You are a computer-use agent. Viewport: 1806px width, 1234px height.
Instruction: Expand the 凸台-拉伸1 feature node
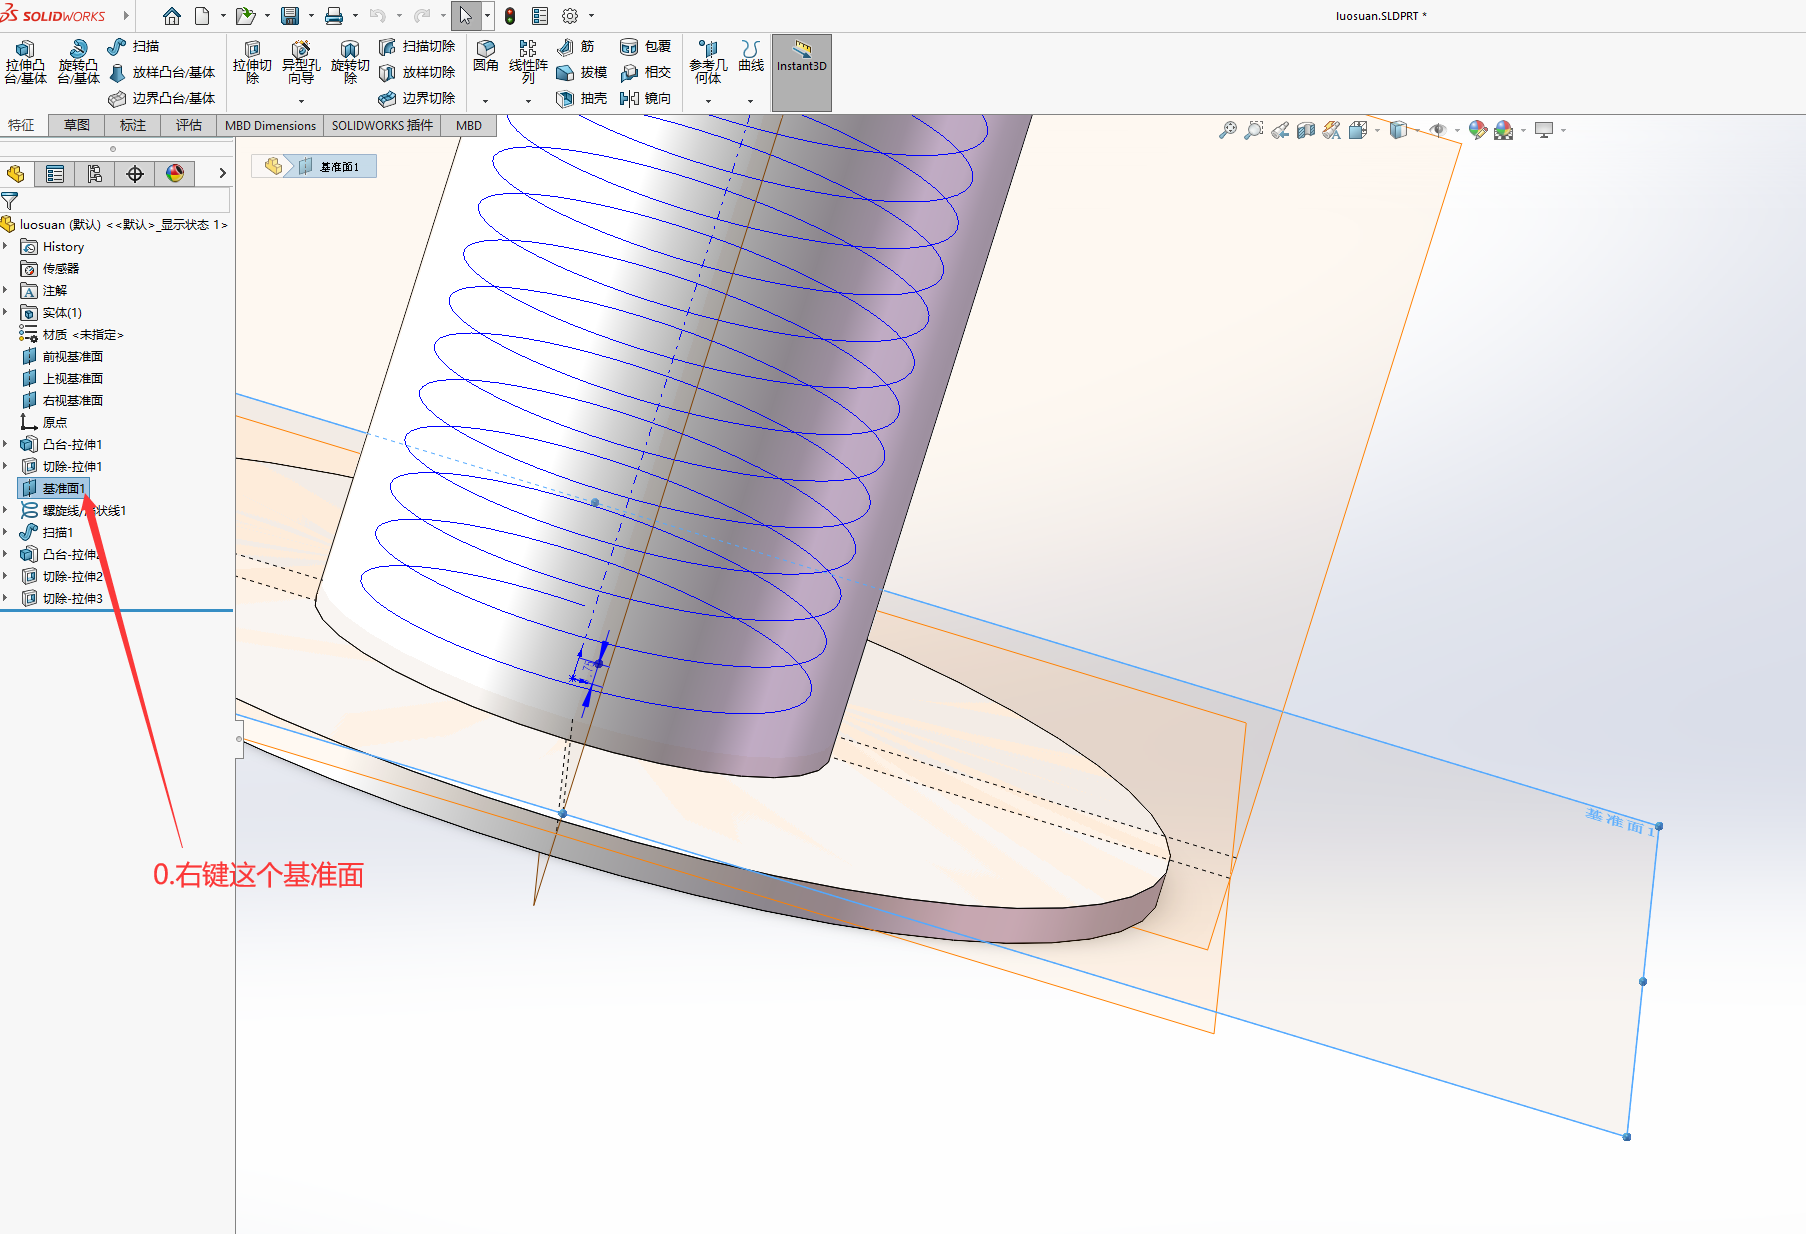pos(6,444)
